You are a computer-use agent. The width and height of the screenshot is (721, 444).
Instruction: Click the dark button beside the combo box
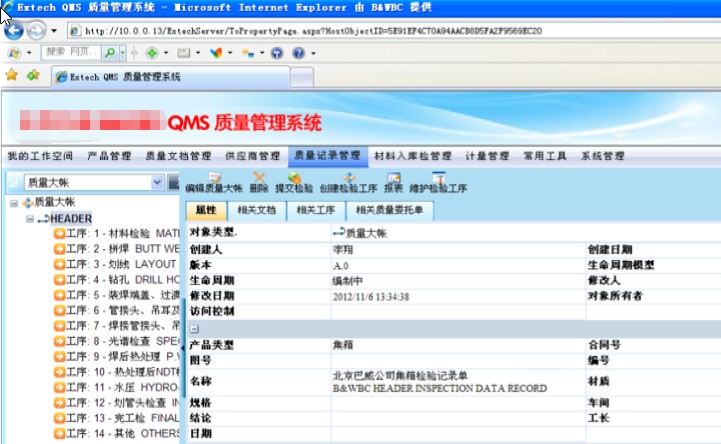[173, 182]
